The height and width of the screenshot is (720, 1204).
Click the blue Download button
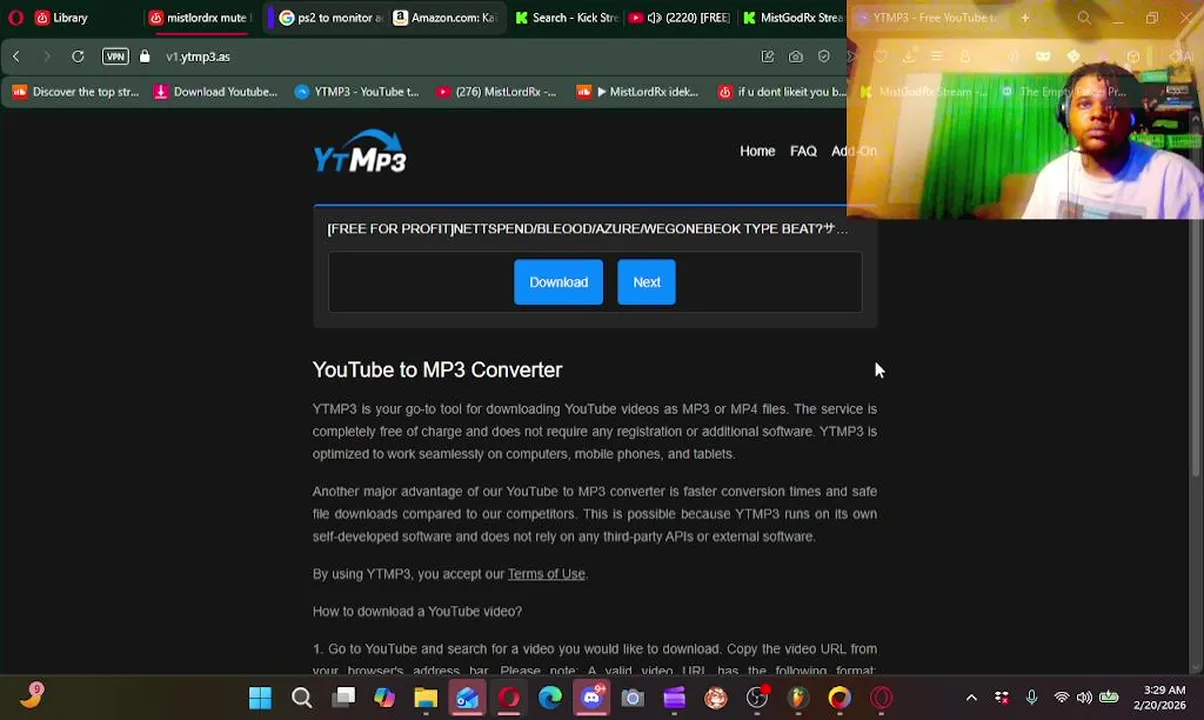[558, 282]
